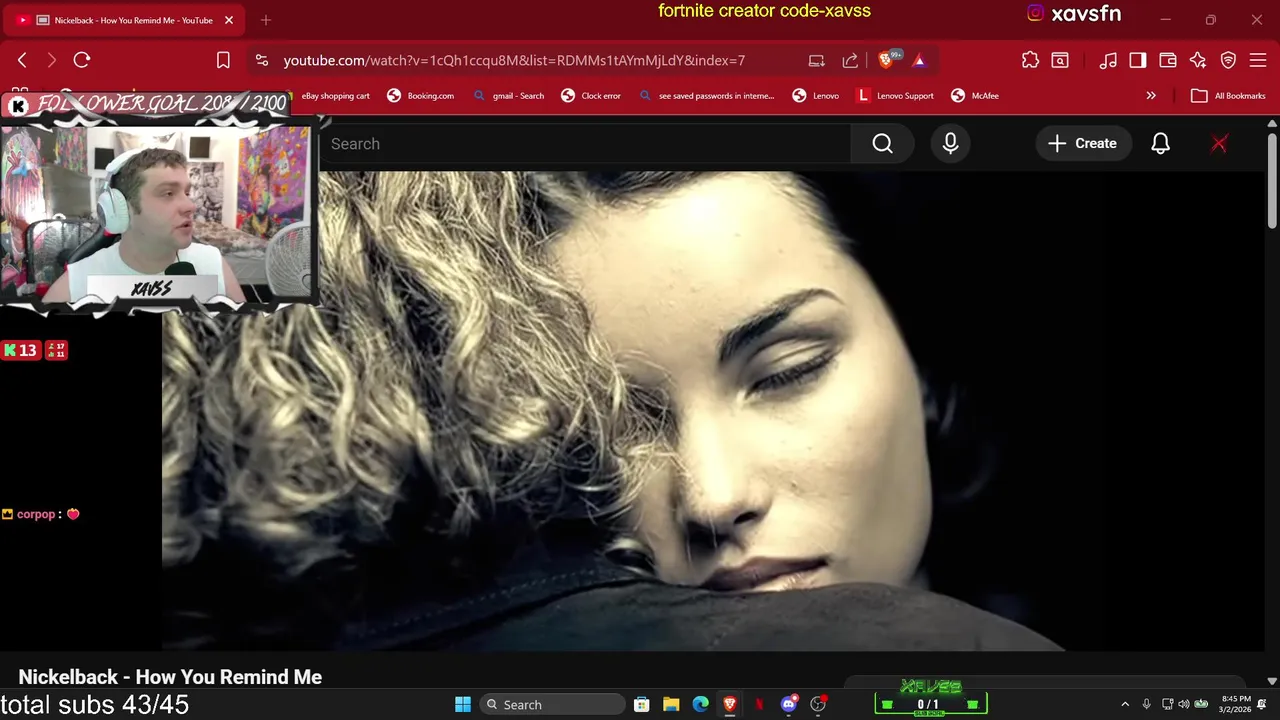Expand hidden bookmarks with the double chevron

1151,96
